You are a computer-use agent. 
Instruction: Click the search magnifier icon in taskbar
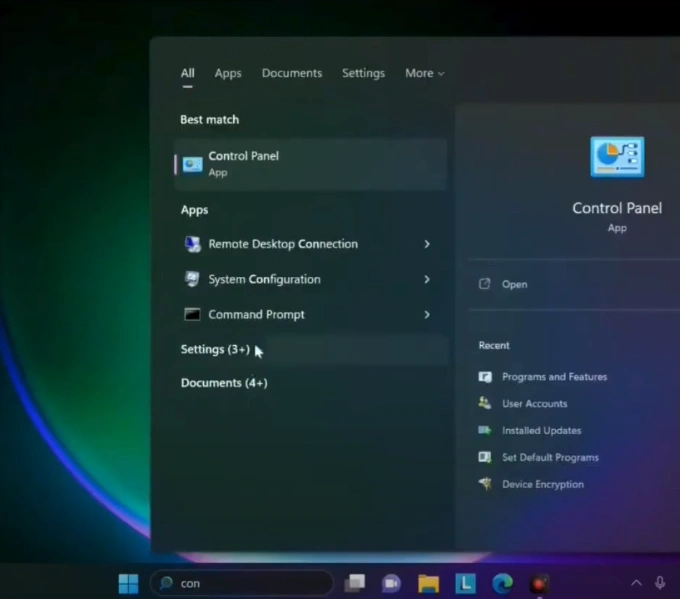166,583
